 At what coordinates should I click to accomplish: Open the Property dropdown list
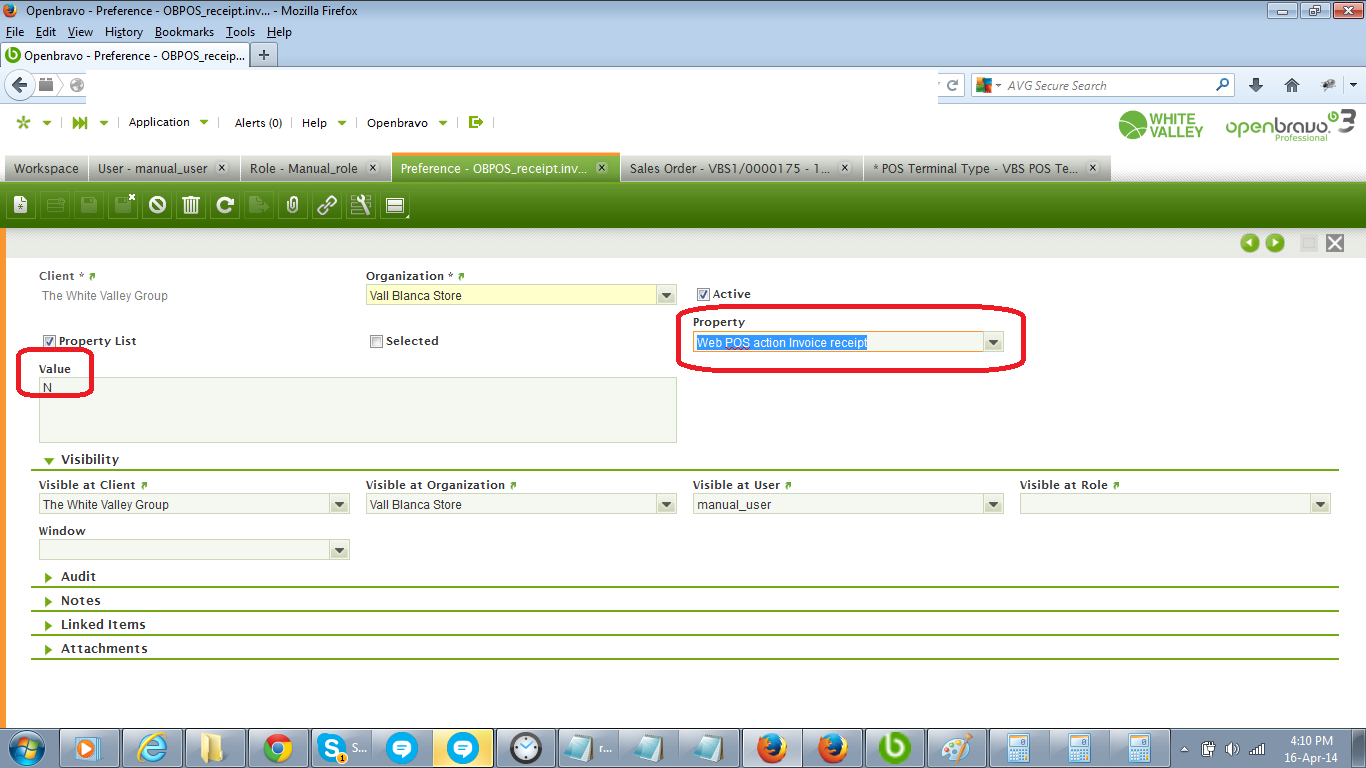[x=993, y=343]
